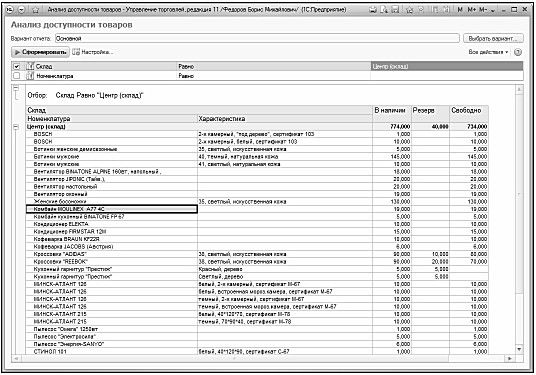This screenshot has width=536, height=375.
Task: Click Сформировать to generate report
Action: [x=40, y=52]
